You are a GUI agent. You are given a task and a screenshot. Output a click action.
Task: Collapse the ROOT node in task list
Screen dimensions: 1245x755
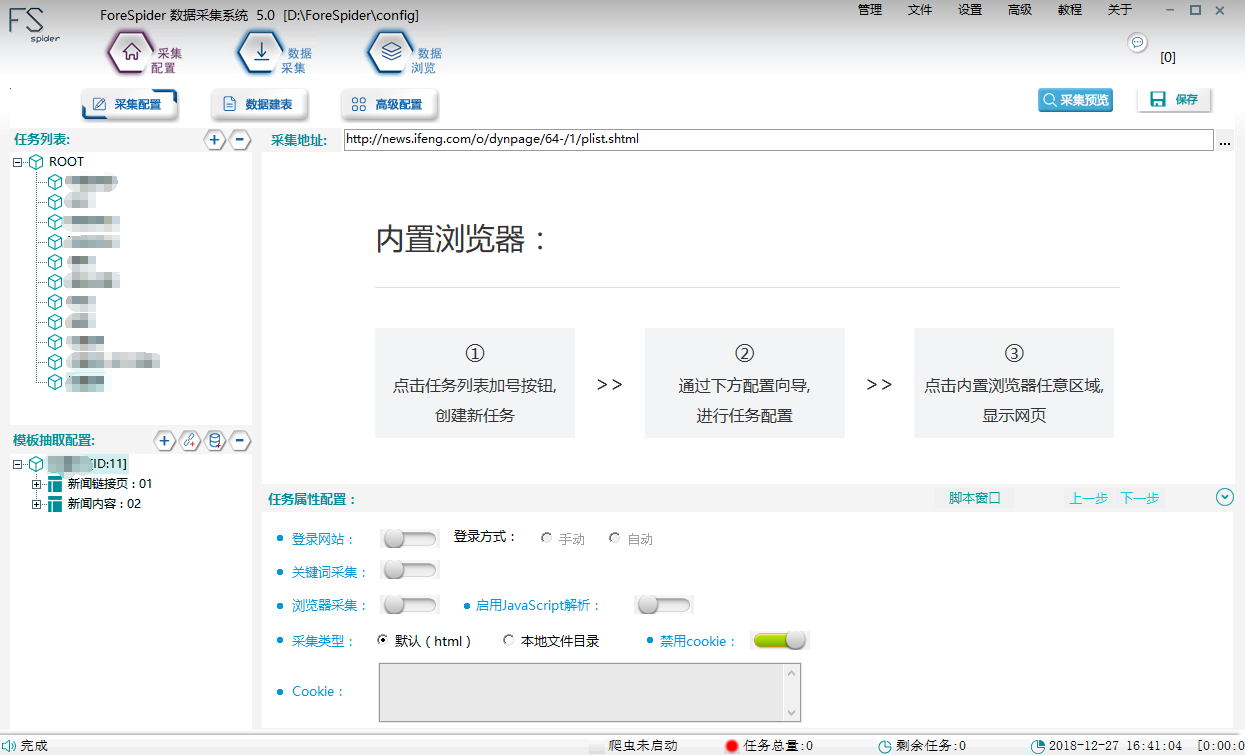18,162
